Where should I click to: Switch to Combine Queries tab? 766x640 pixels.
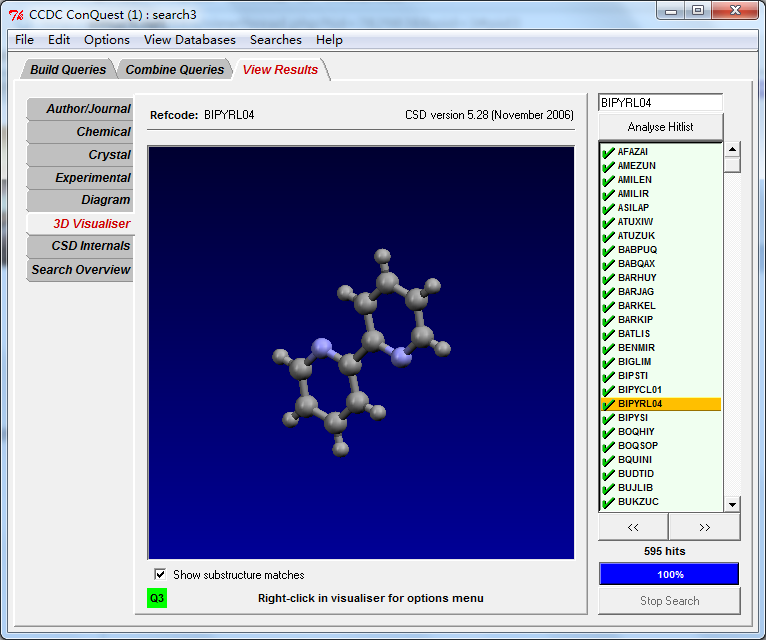[x=175, y=70]
